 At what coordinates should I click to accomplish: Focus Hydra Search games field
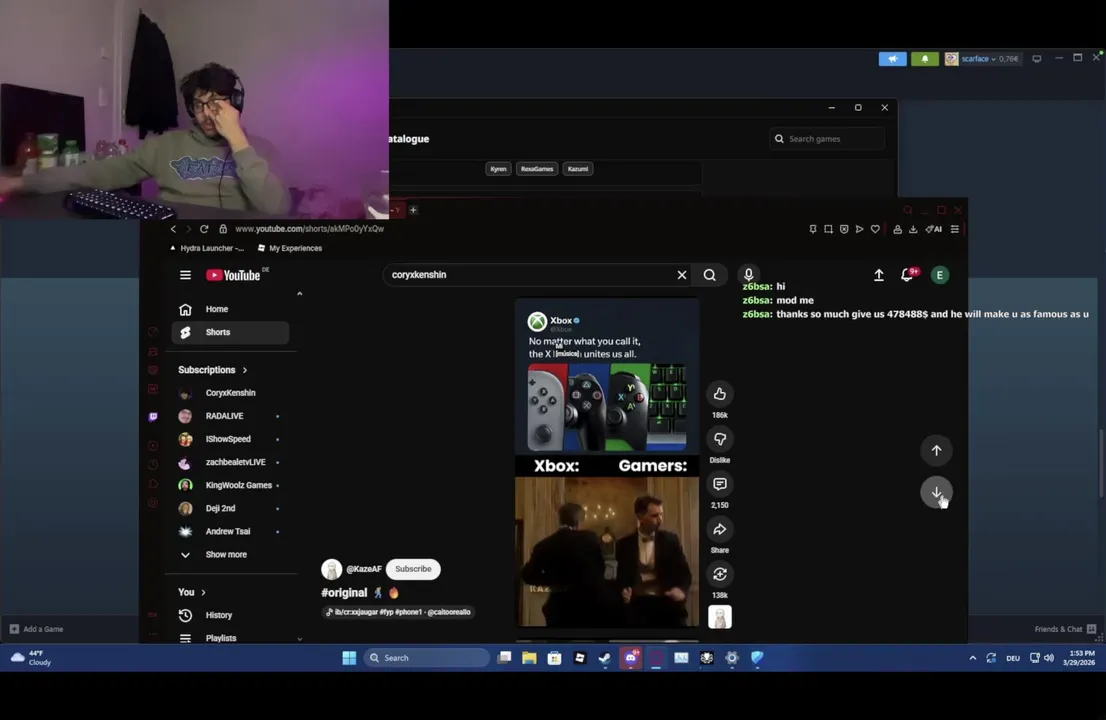(x=827, y=139)
